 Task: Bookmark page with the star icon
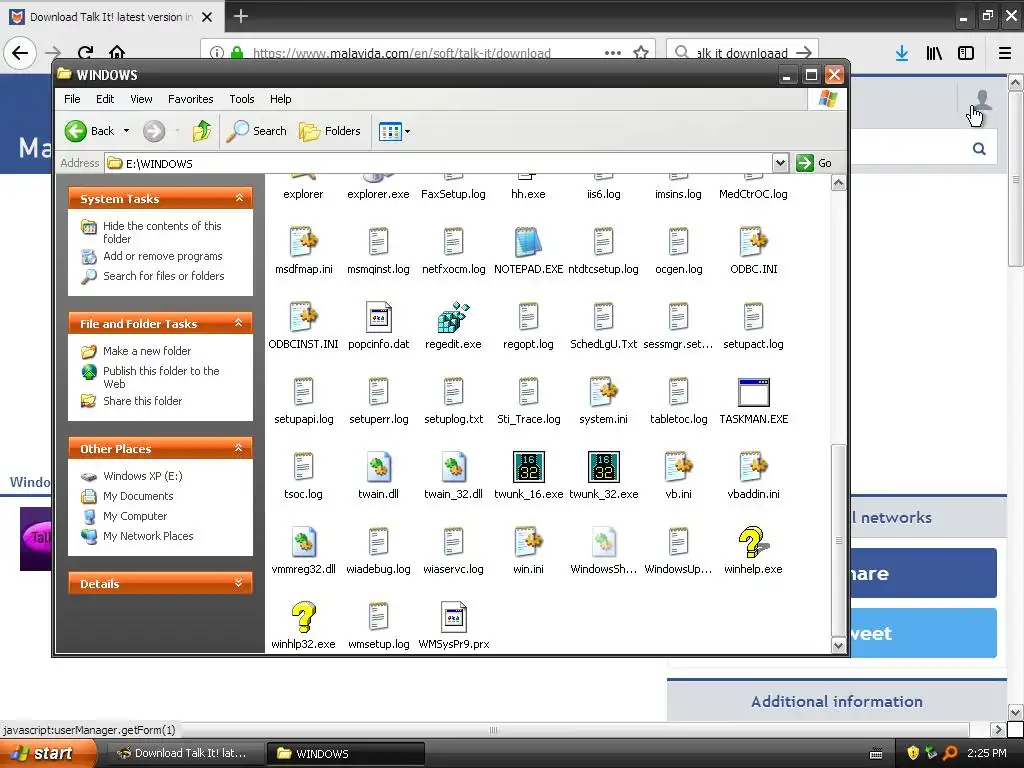pos(641,52)
